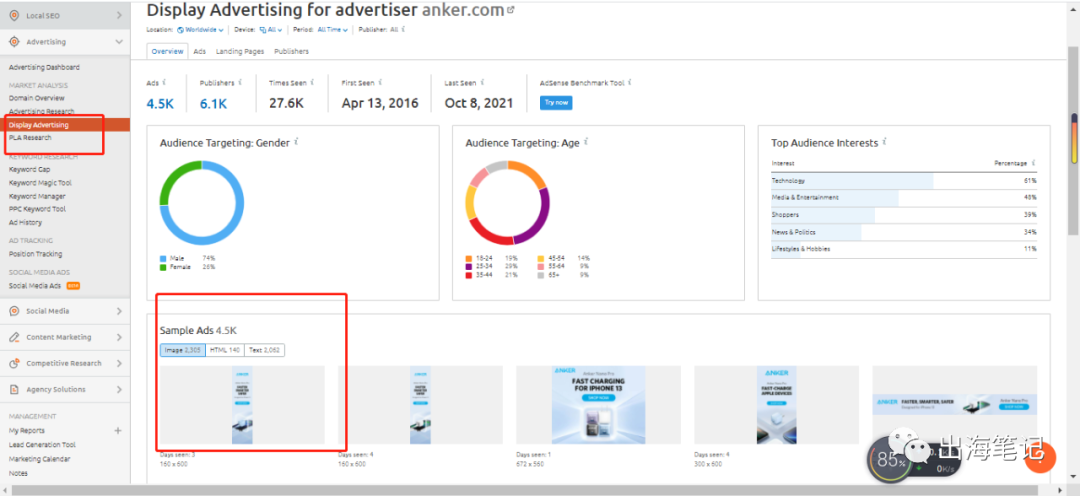Collapse the Advertising section chevron

pos(119,42)
